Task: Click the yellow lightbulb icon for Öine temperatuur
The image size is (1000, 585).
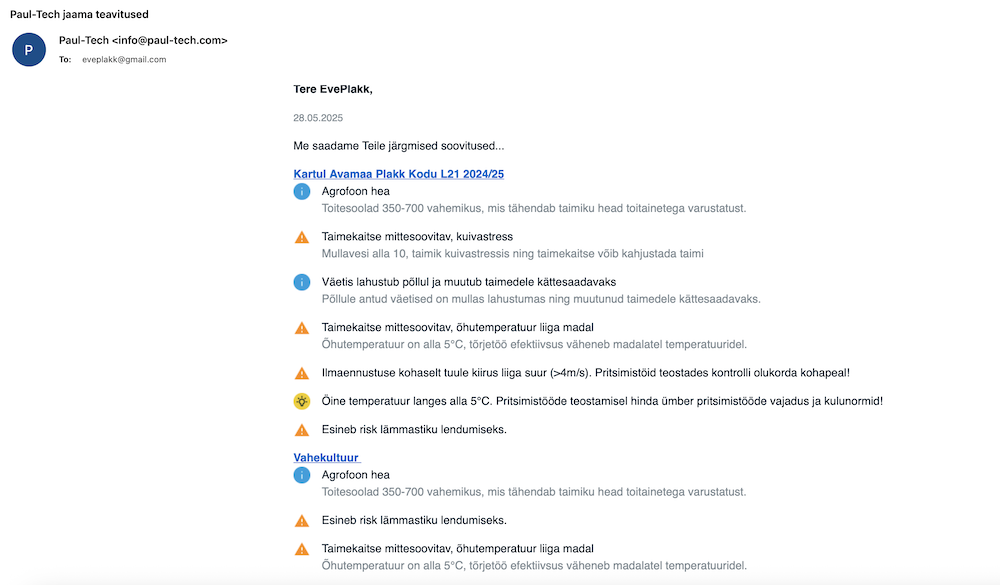Action: coord(302,401)
